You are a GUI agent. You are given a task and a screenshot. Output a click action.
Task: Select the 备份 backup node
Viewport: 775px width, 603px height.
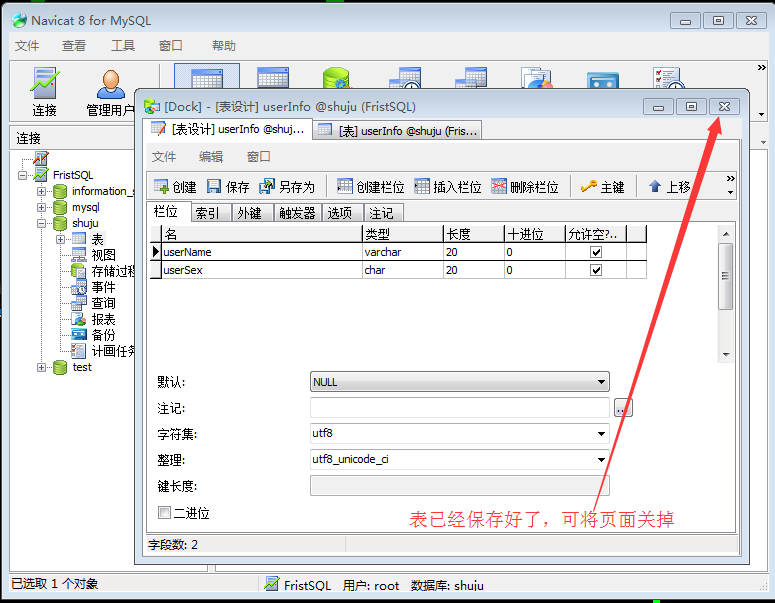(x=103, y=335)
